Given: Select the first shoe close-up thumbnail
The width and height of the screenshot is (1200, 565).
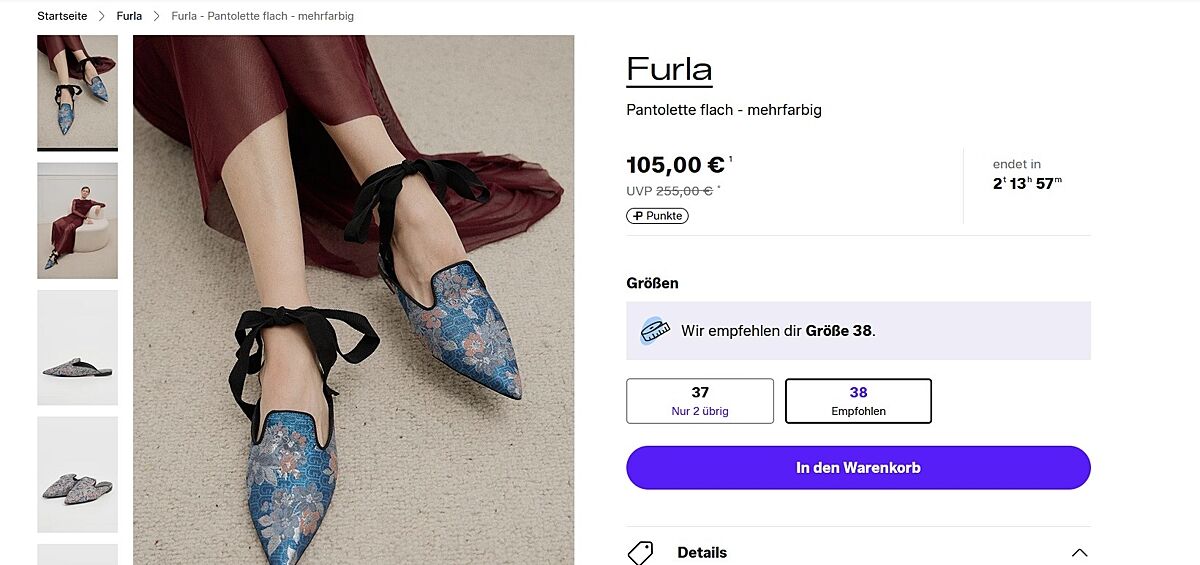Looking at the screenshot, I should tap(78, 92).
